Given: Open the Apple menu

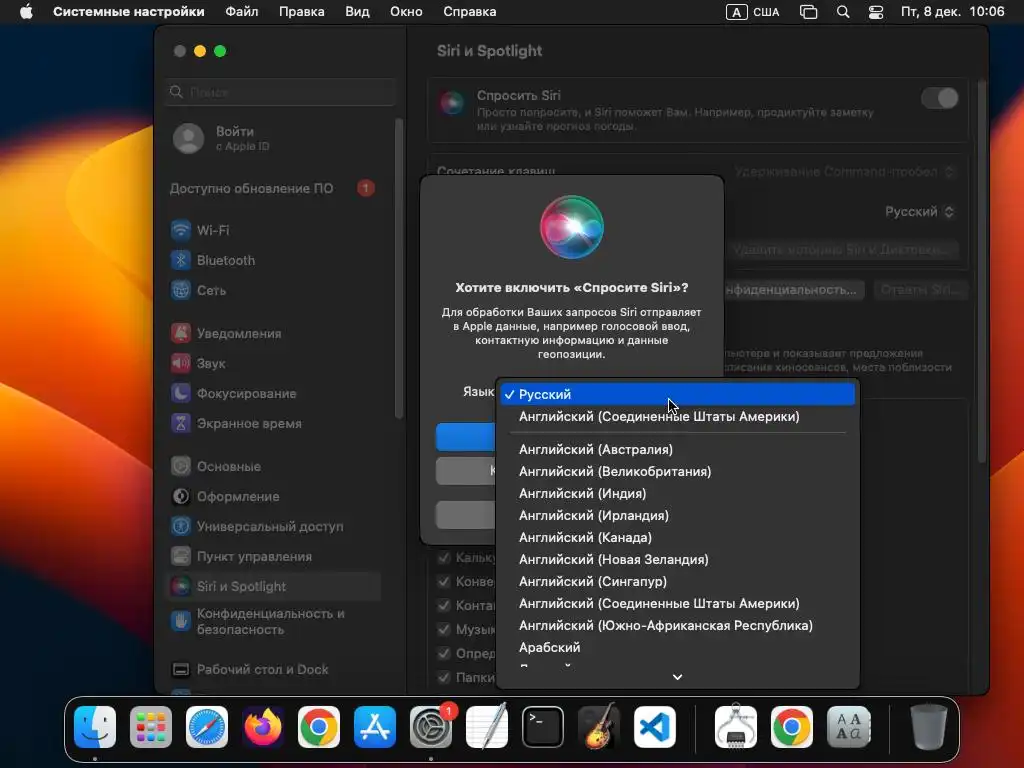Looking at the screenshot, I should pyautogui.click(x=26, y=12).
